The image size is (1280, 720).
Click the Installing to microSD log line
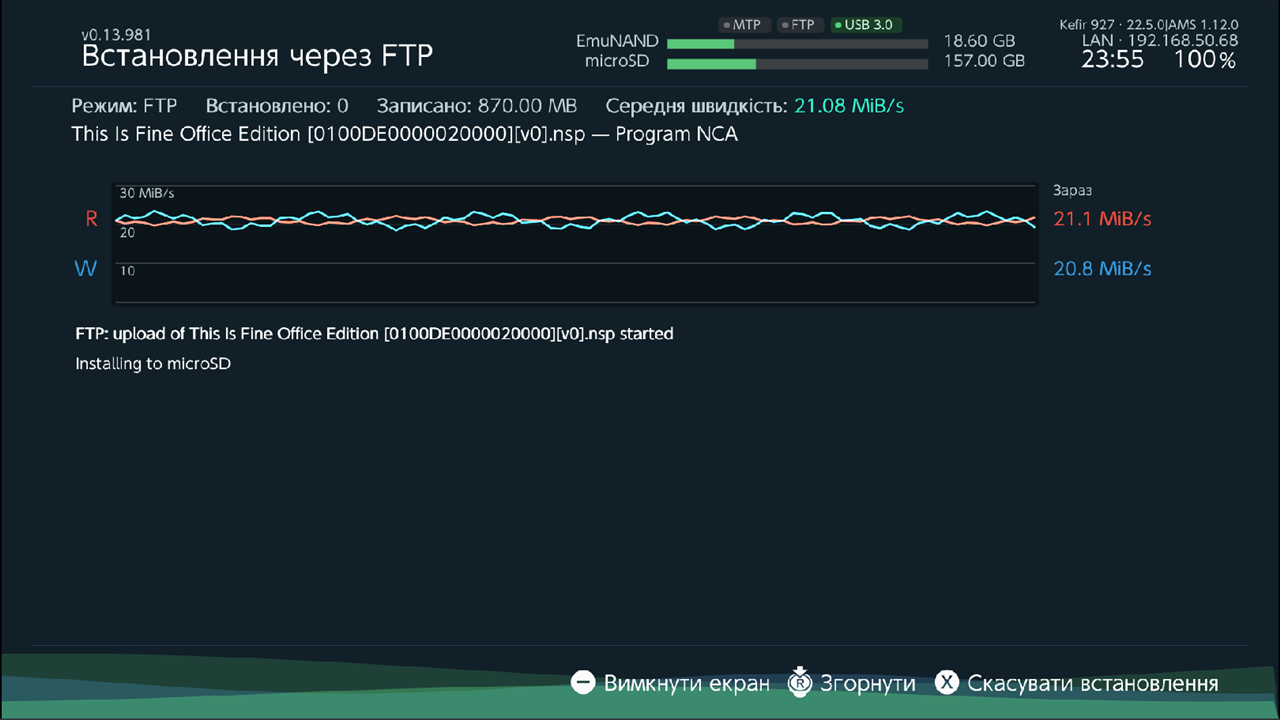click(153, 364)
